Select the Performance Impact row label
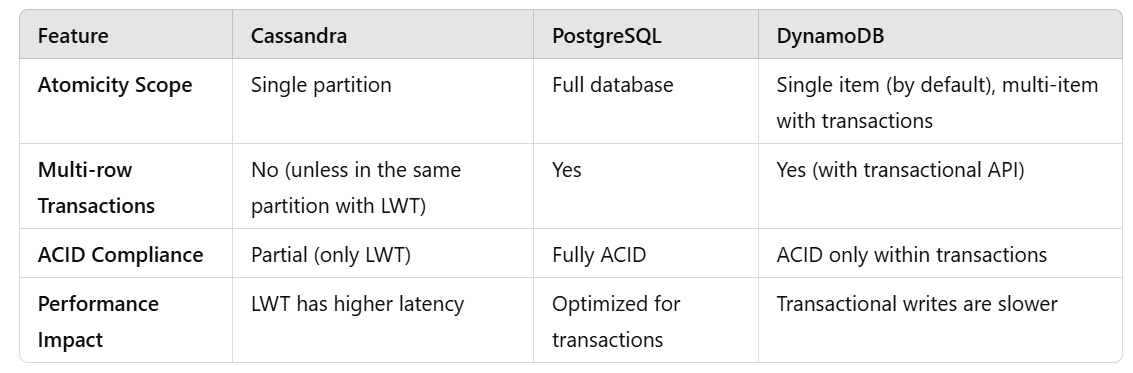This screenshot has width=1133, height=373. click(x=98, y=322)
